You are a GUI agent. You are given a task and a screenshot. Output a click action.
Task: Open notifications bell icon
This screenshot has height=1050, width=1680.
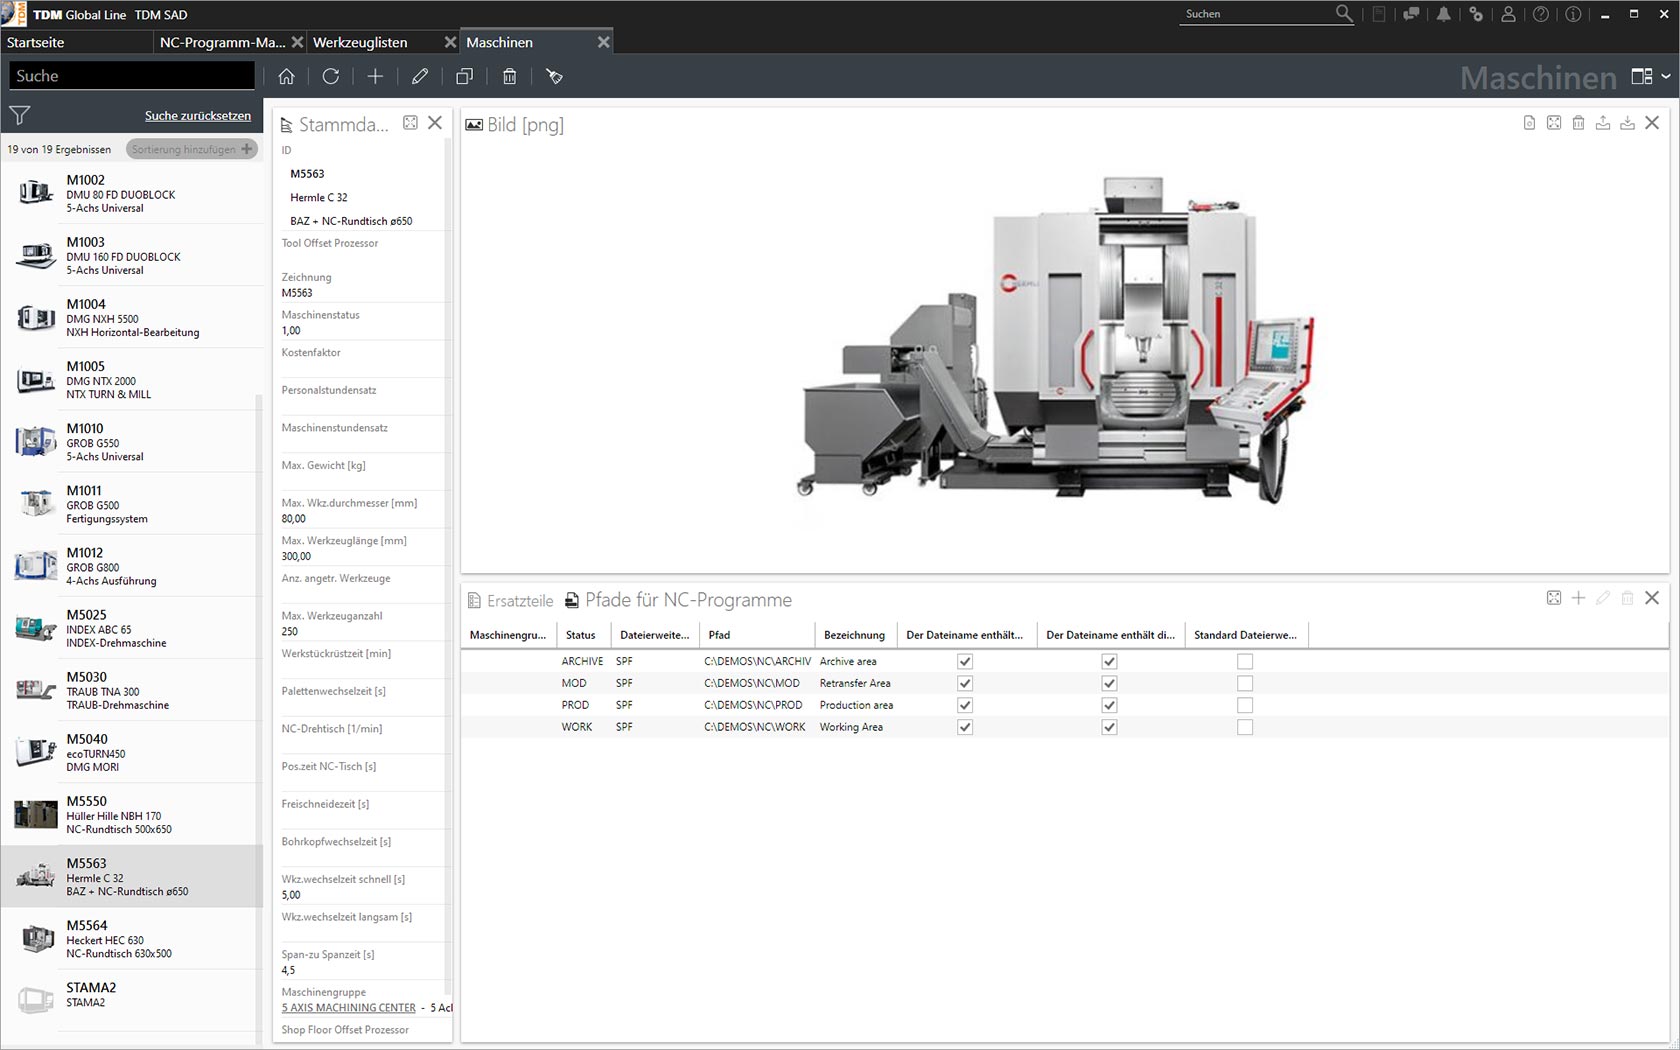[1444, 14]
